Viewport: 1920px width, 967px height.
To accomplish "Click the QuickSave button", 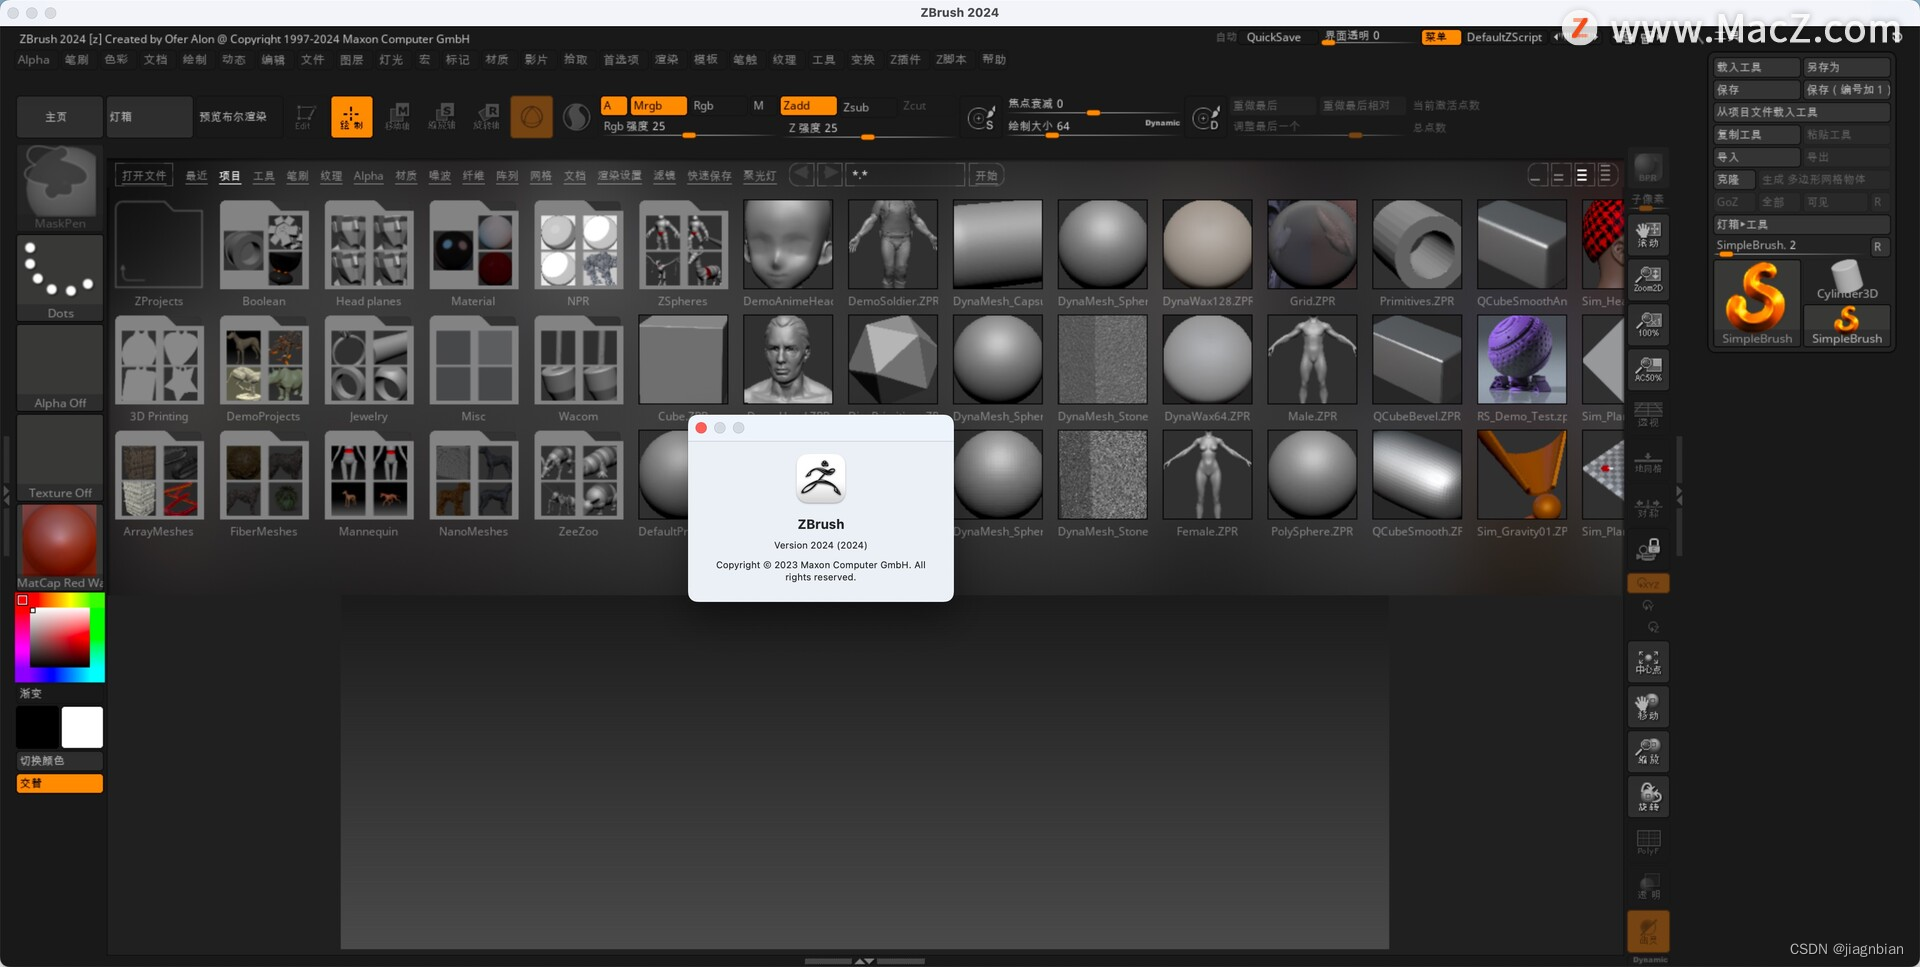I will pos(1273,37).
